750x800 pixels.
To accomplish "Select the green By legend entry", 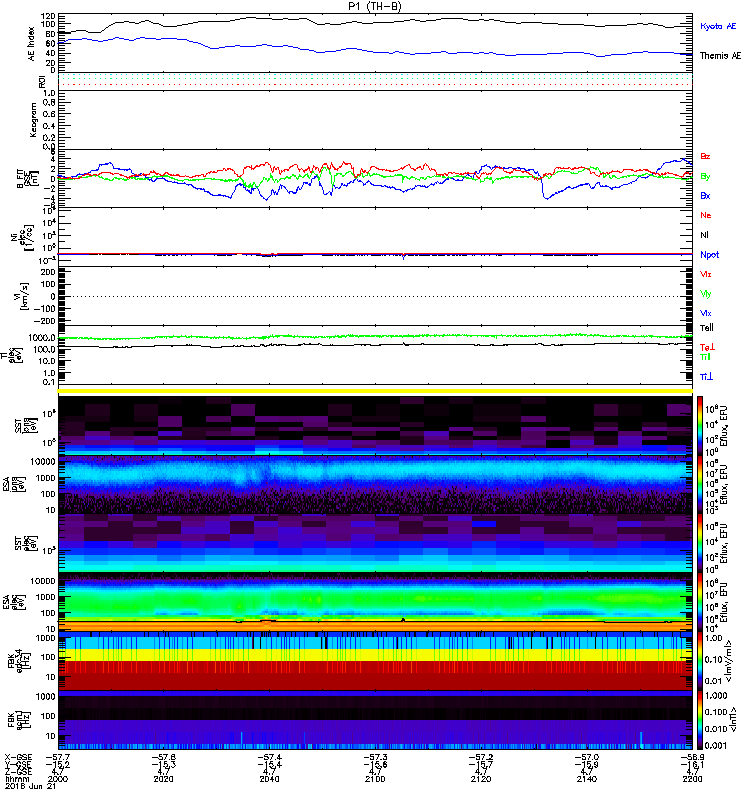I will 705,177.
